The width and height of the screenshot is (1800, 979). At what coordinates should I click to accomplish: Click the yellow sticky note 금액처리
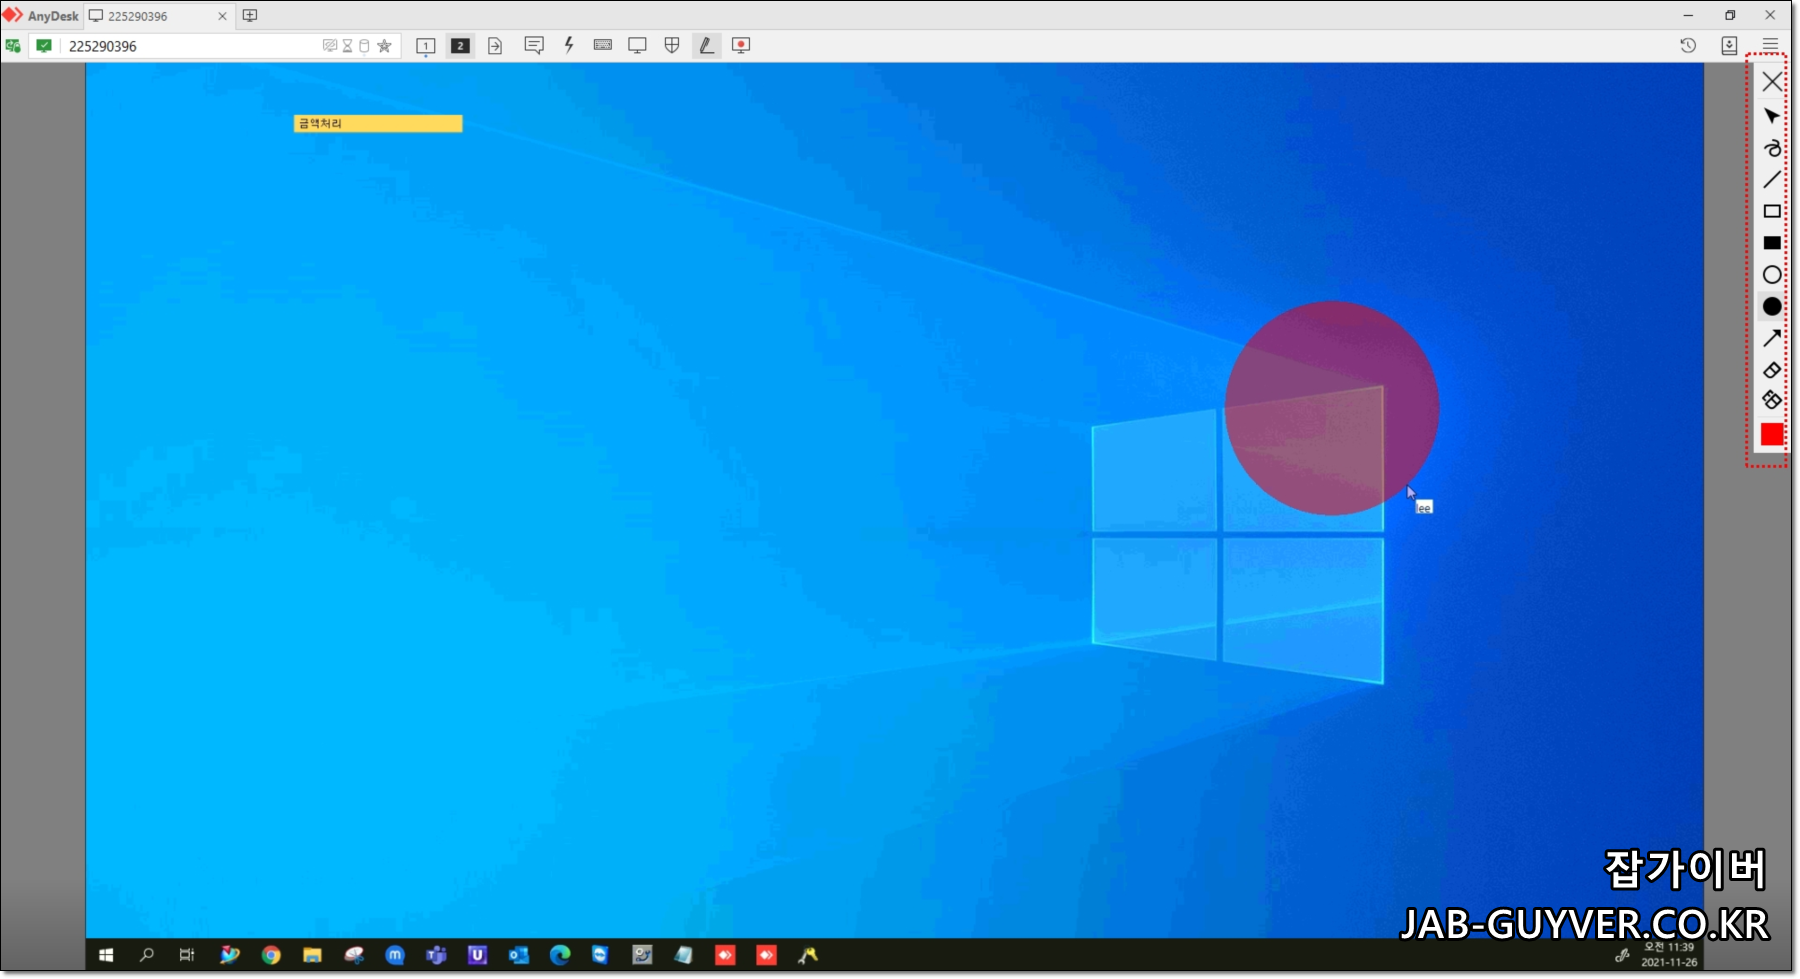tap(378, 123)
